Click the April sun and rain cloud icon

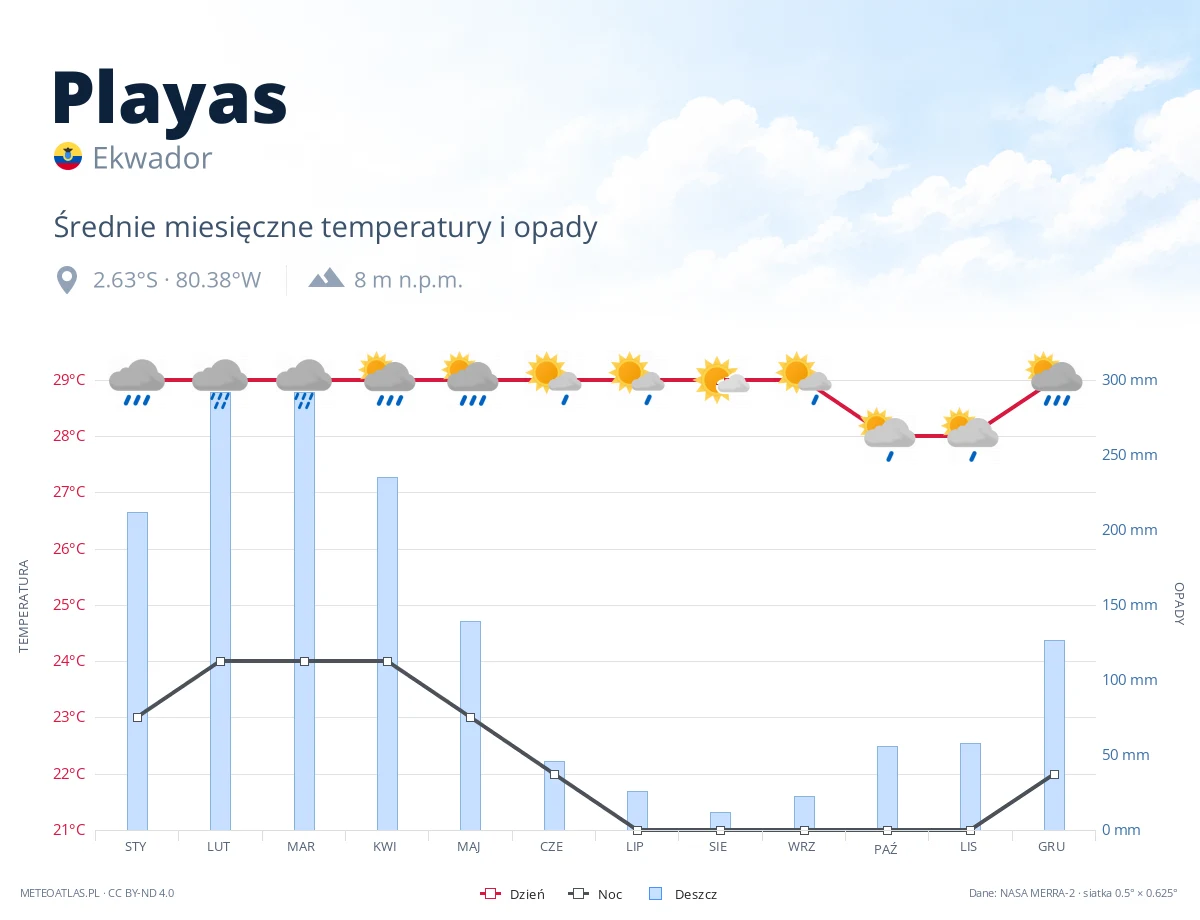387,380
